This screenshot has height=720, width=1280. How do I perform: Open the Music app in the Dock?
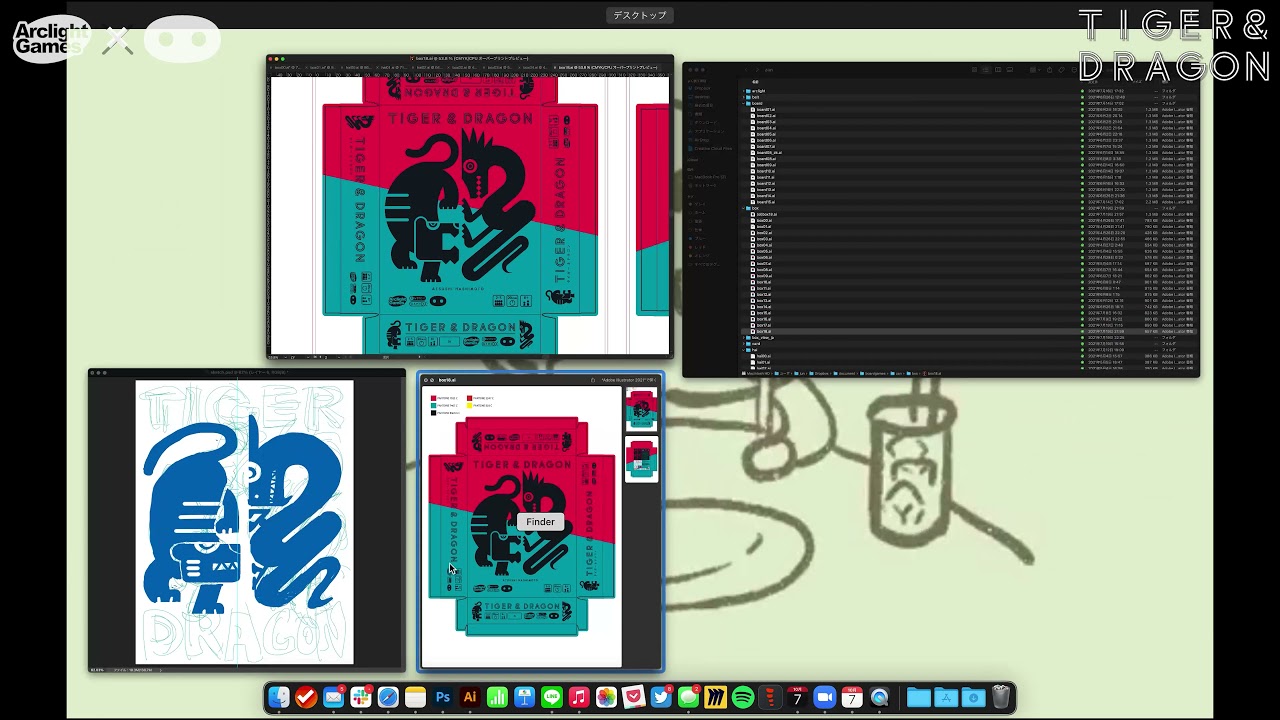click(x=579, y=697)
